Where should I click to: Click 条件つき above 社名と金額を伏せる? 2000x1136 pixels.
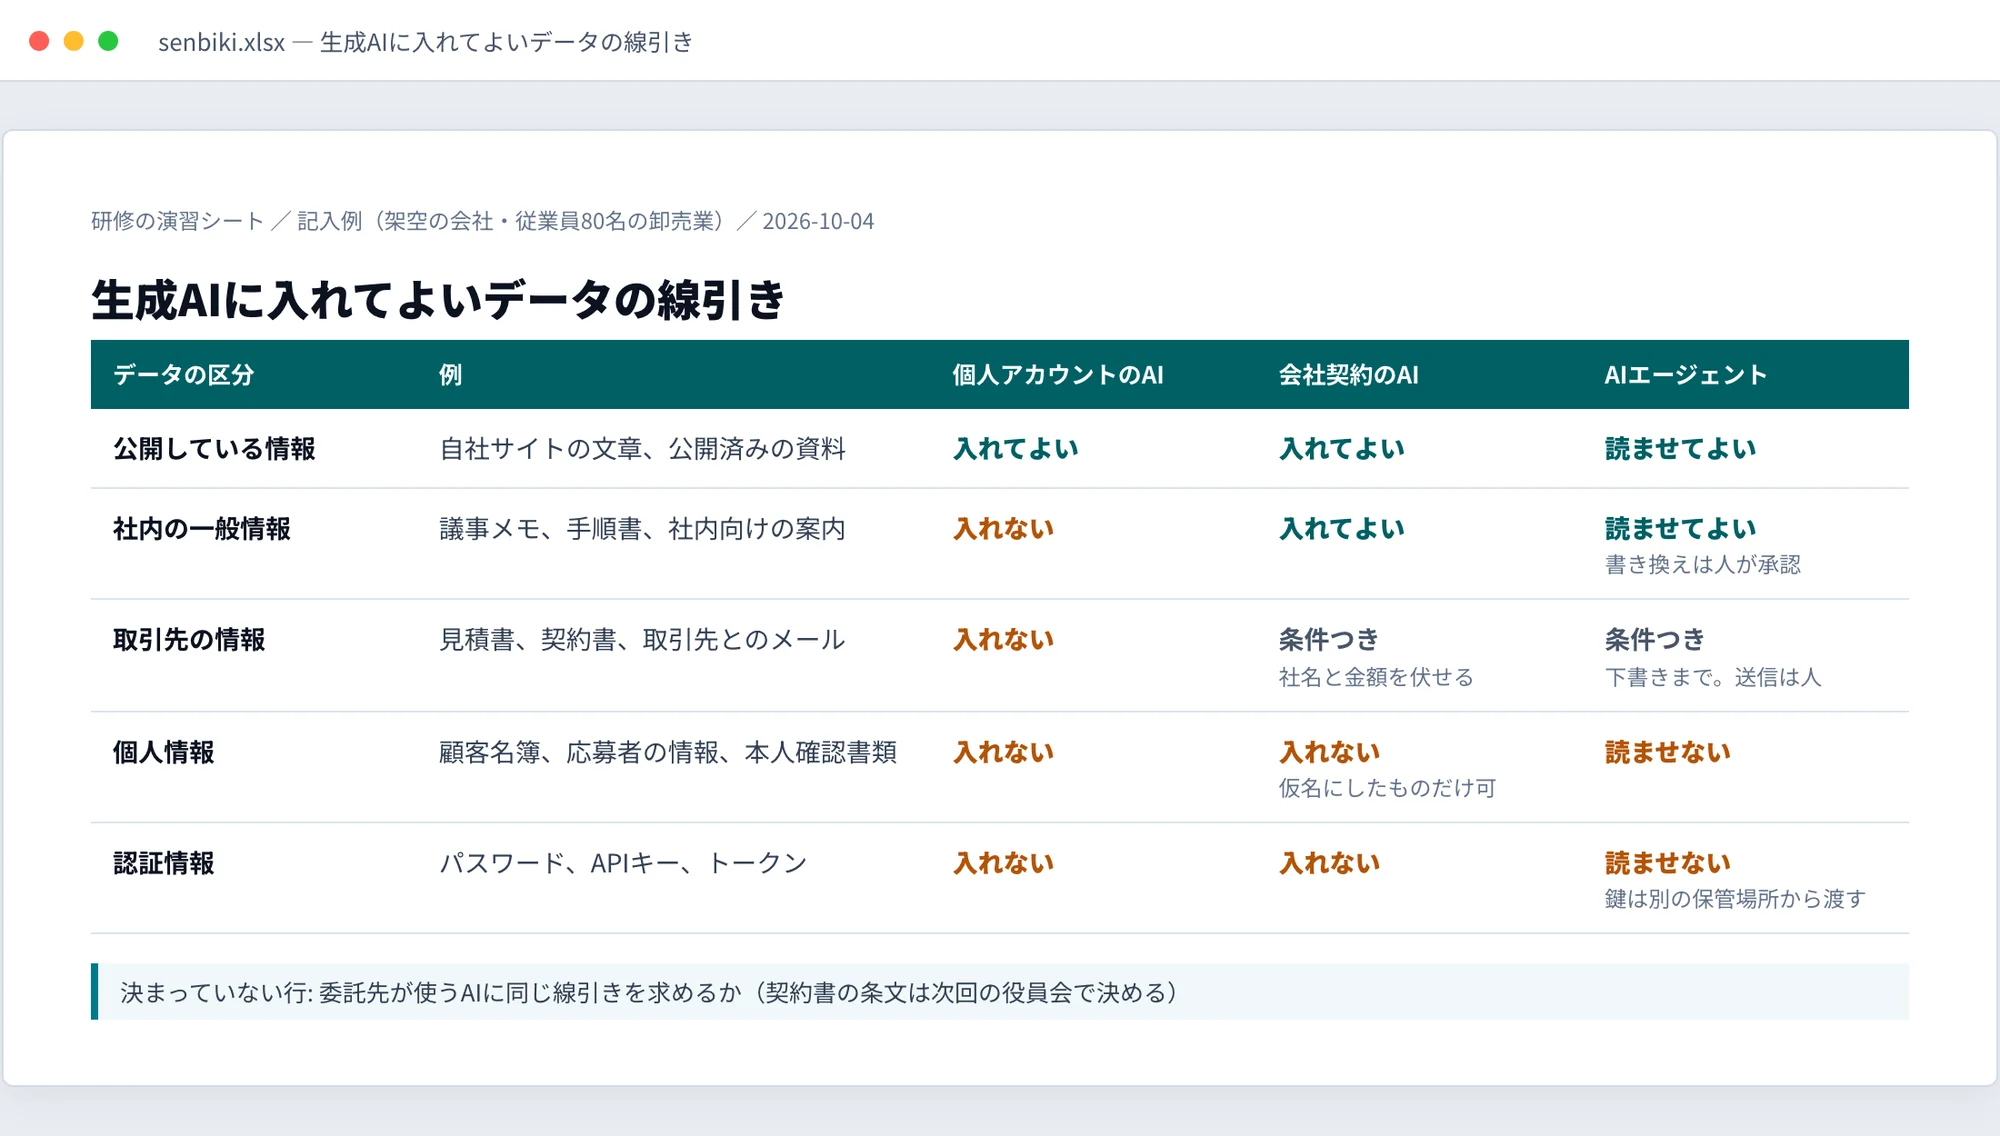tap(1329, 640)
